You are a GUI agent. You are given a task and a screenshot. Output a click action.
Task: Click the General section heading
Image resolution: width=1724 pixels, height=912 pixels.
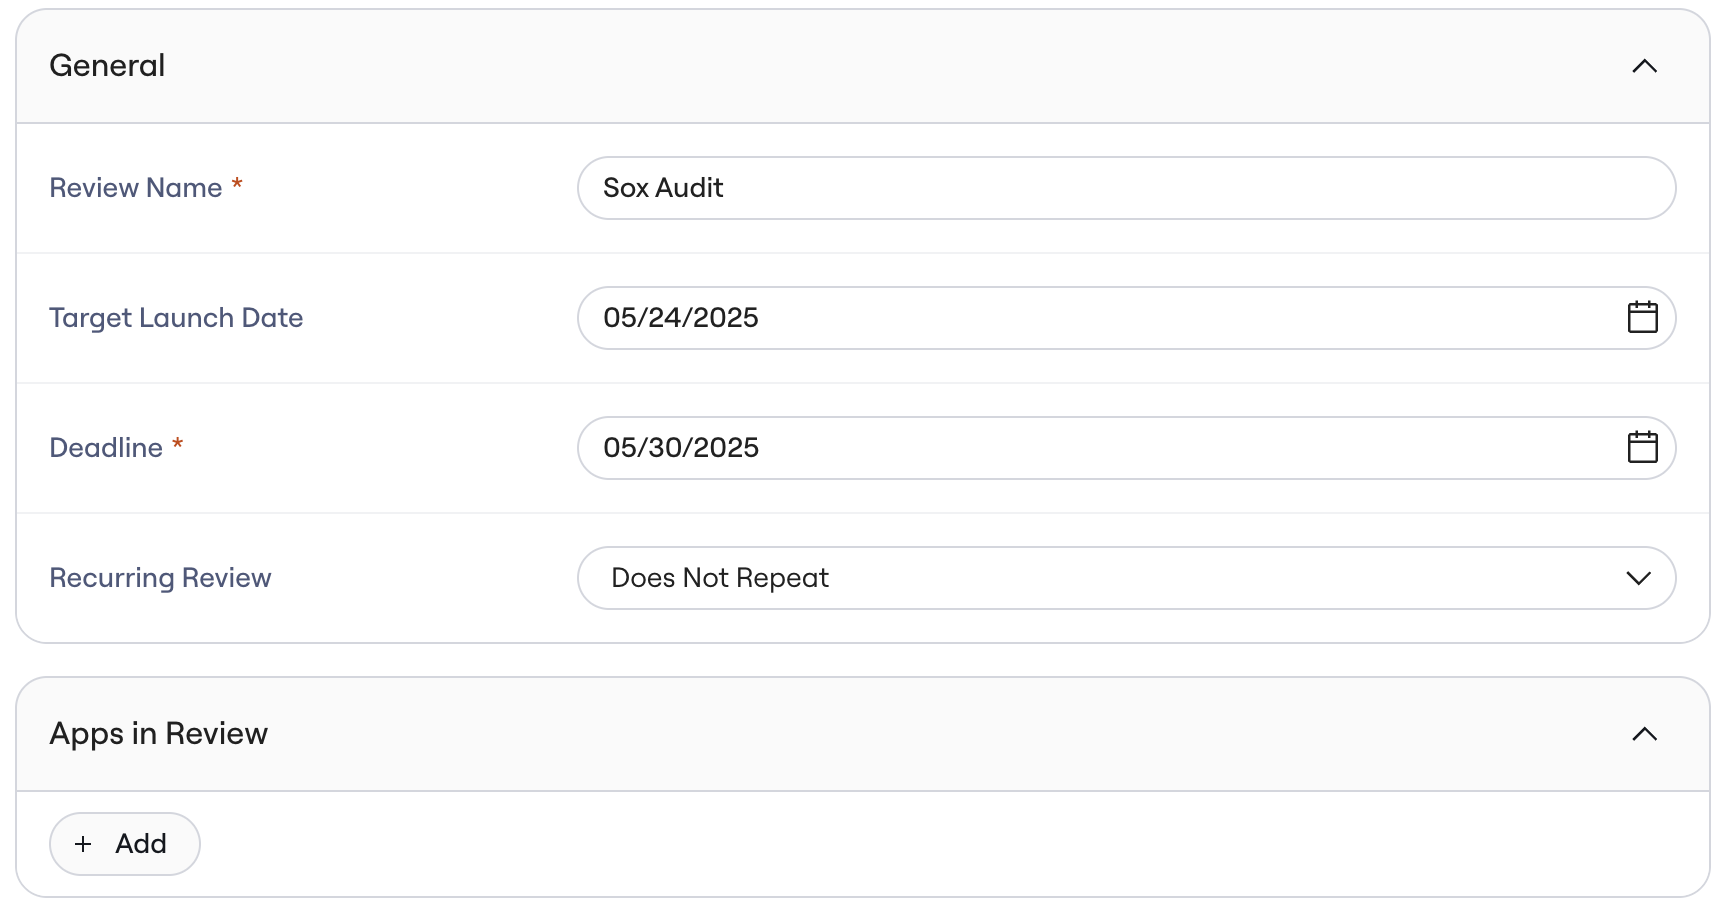(x=107, y=66)
